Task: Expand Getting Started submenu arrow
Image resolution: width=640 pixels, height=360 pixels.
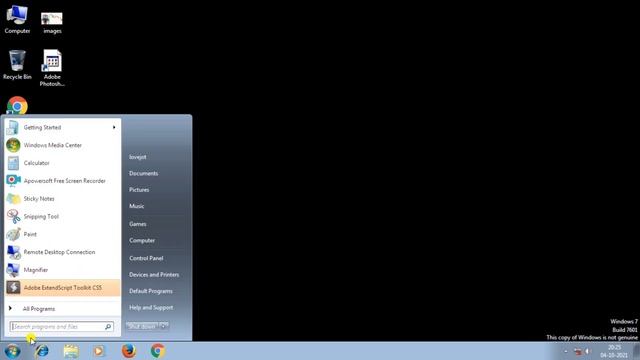Action: pos(114,127)
